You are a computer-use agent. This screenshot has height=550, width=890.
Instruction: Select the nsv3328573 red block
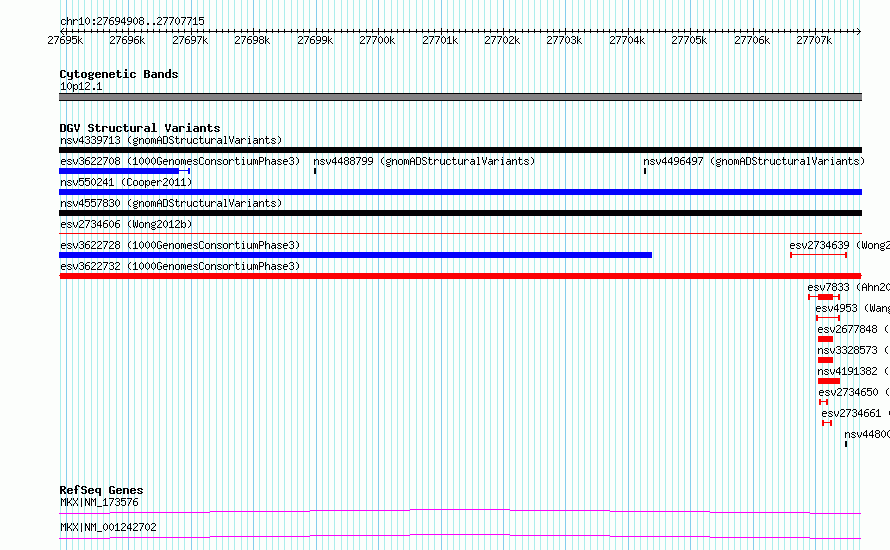click(x=825, y=360)
